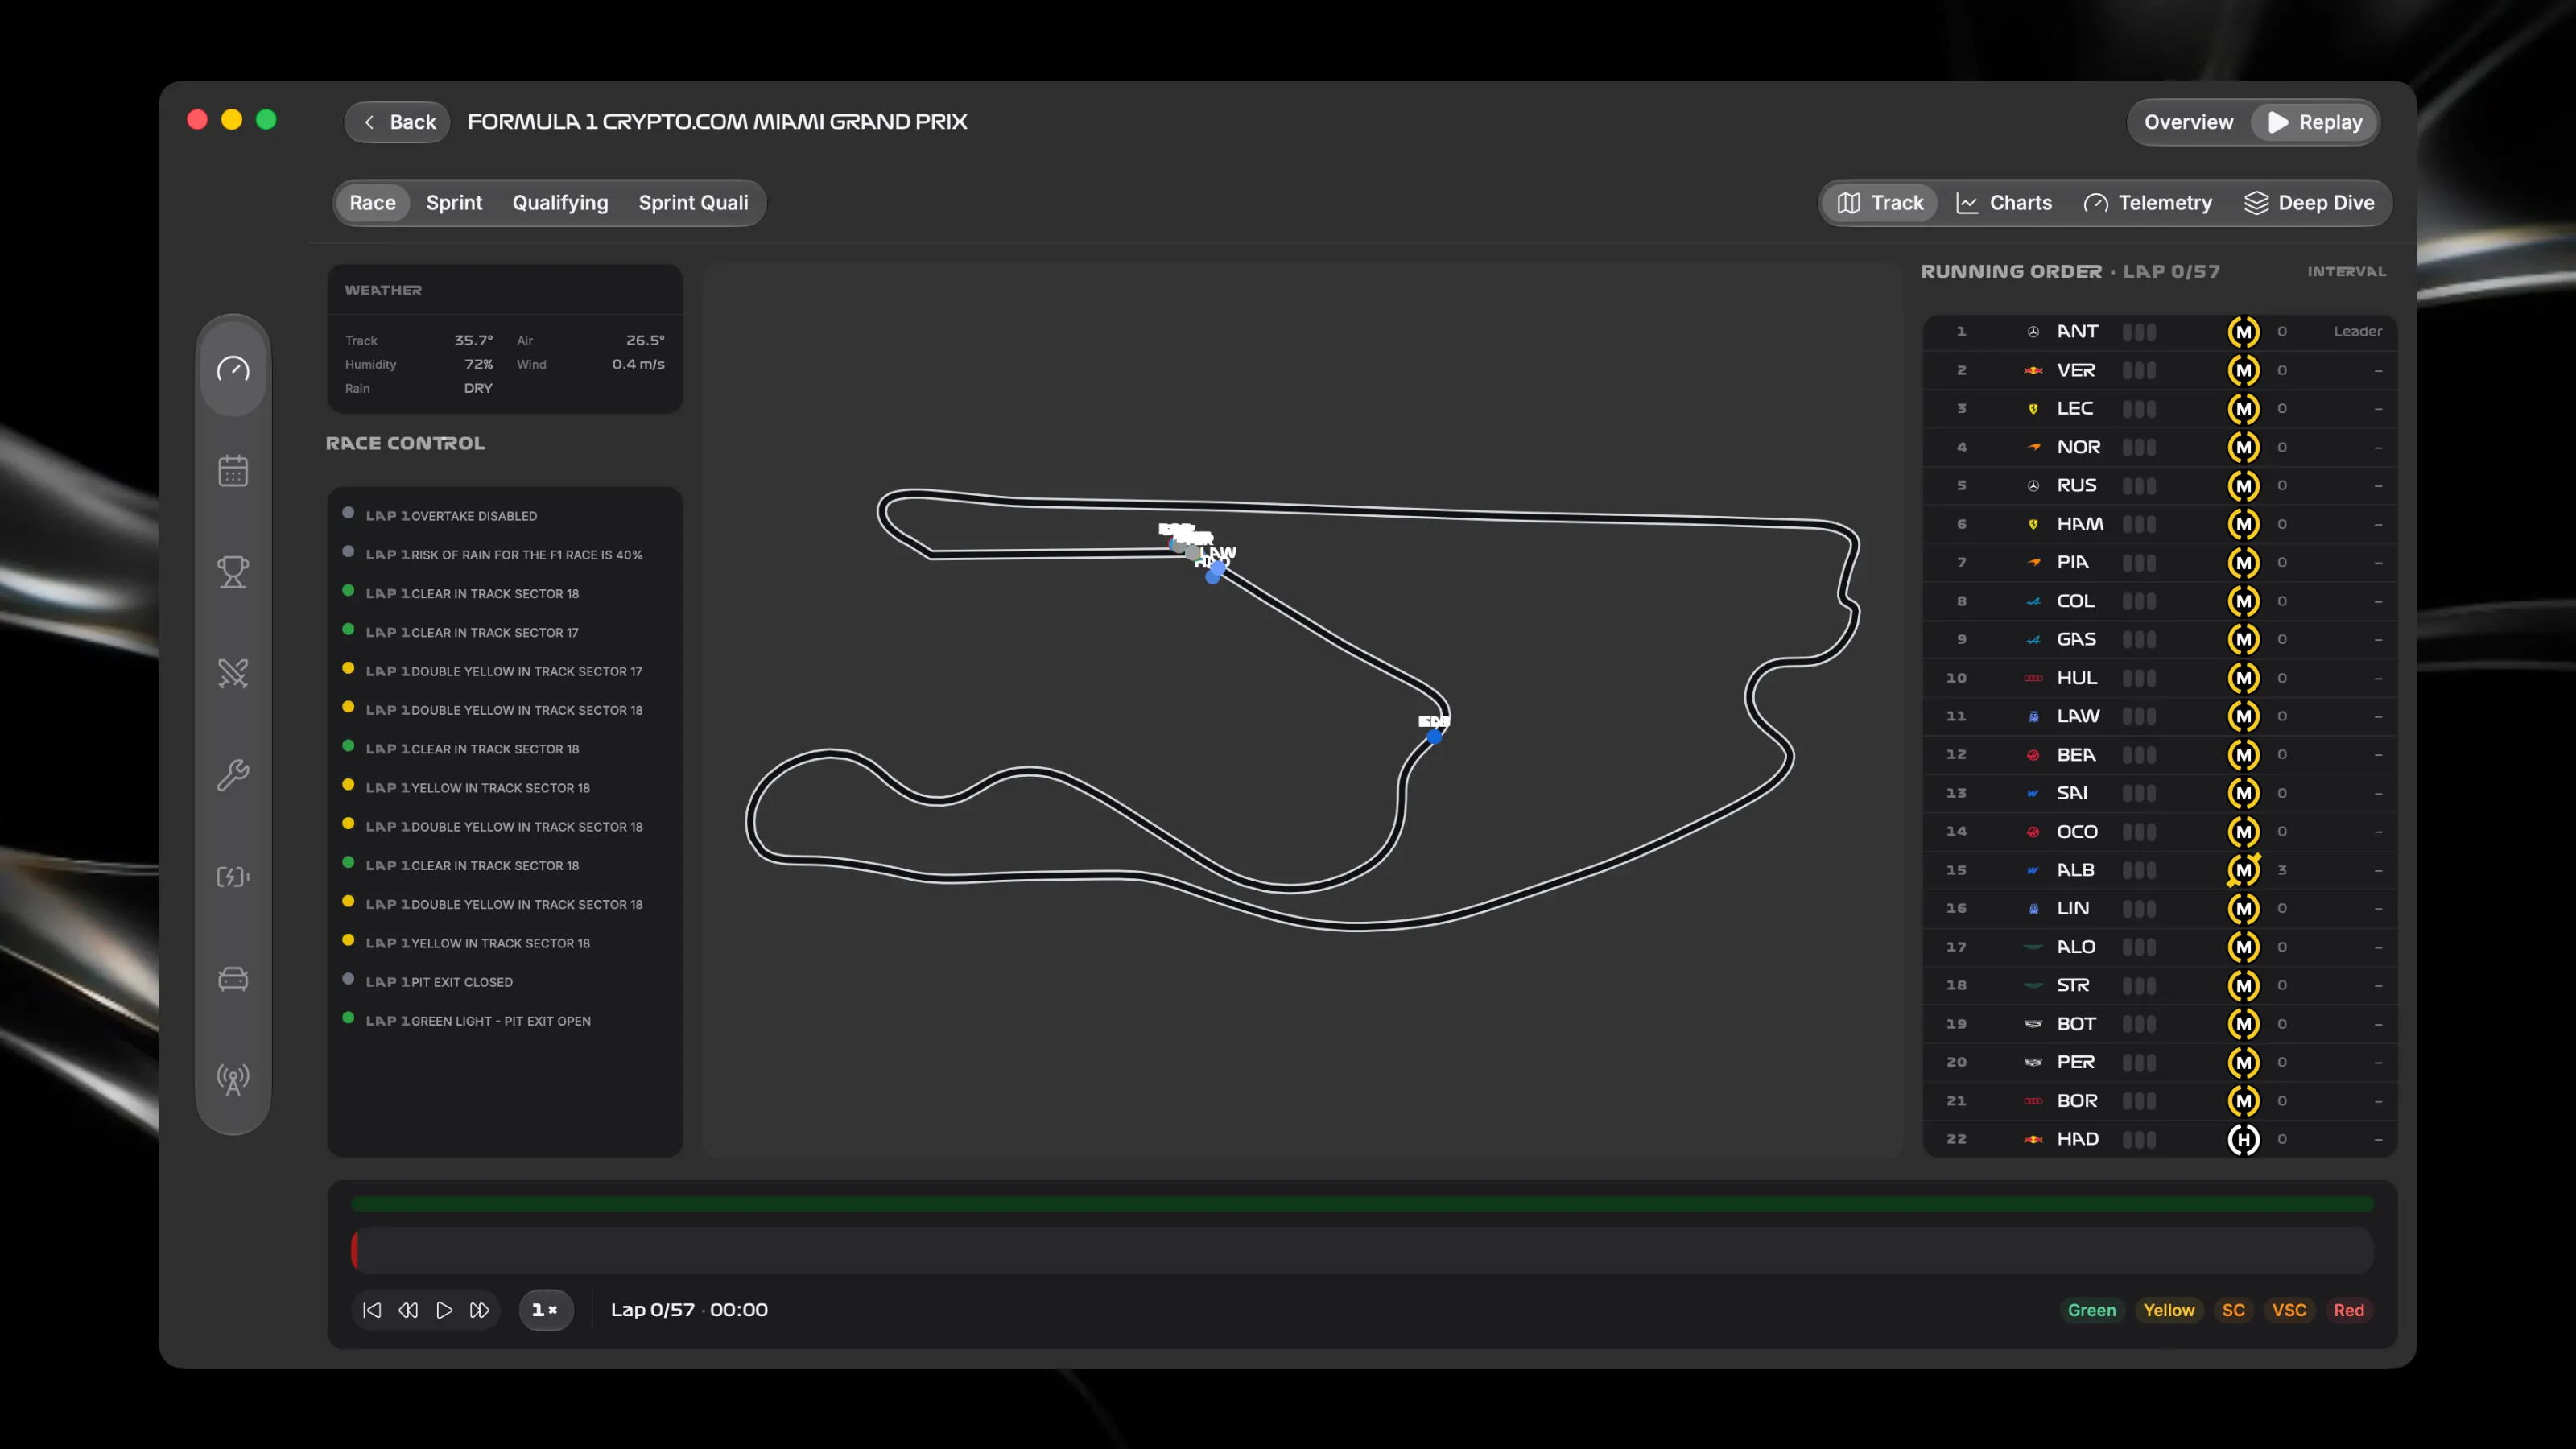Image resolution: width=2576 pixels, height=1449 pixels.
Task: Open the Deep Dive view tab
Action: pyautogui.click(x=2310, y=203)
